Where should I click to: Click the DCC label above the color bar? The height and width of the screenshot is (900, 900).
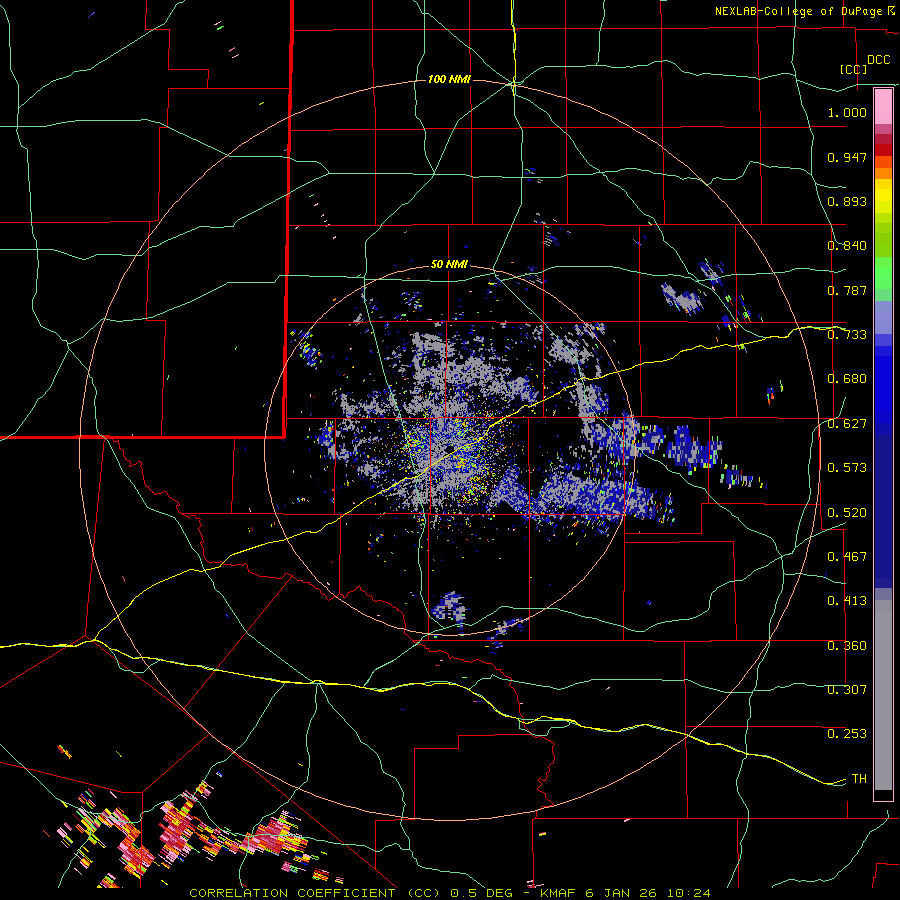click(878, 60)
